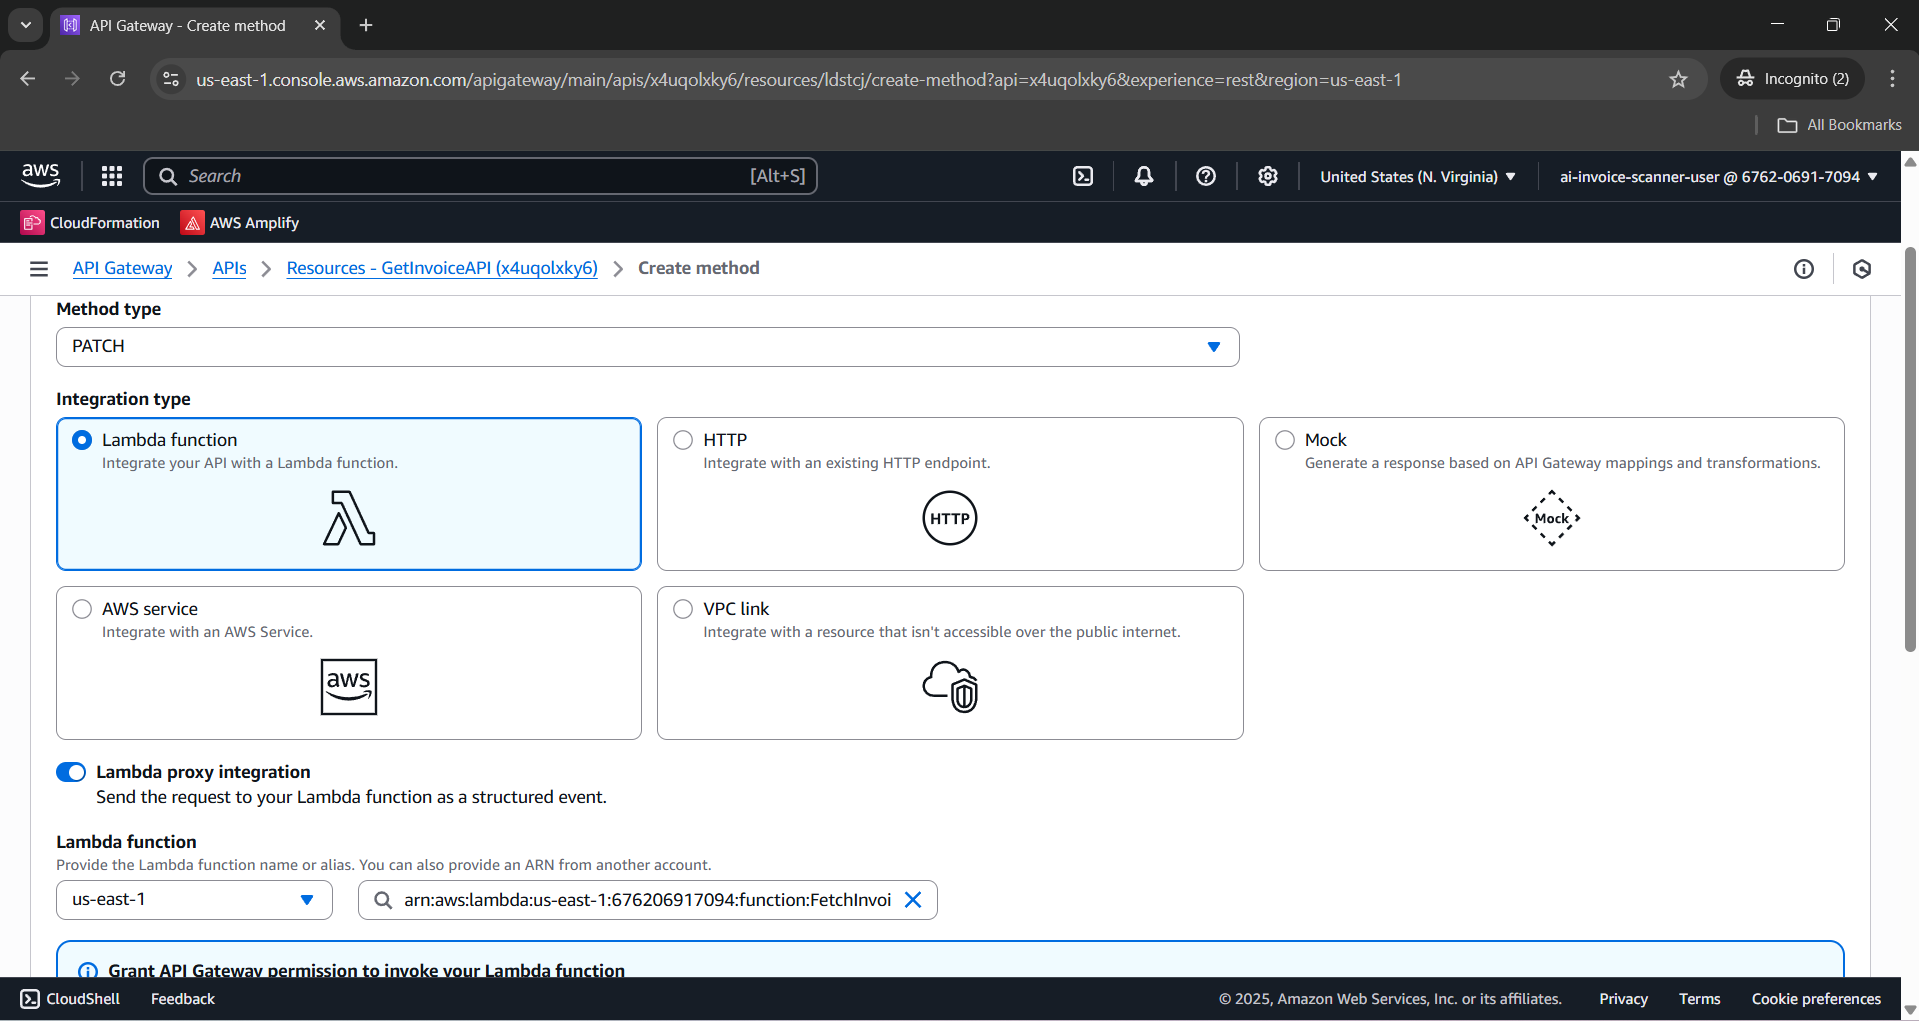Image resolution: width=1919 pixels, height=1021 pixels.
Task: Open the us-east-1 Lambda region dropdown
Action: pos(194,900)
